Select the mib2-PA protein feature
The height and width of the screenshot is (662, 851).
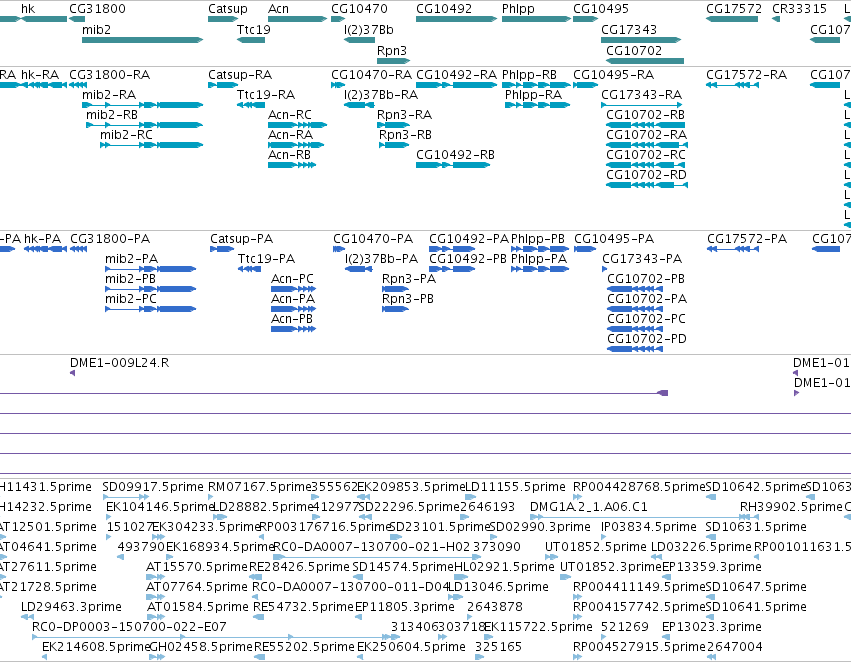pyautogui.click(x=150, y=269)
